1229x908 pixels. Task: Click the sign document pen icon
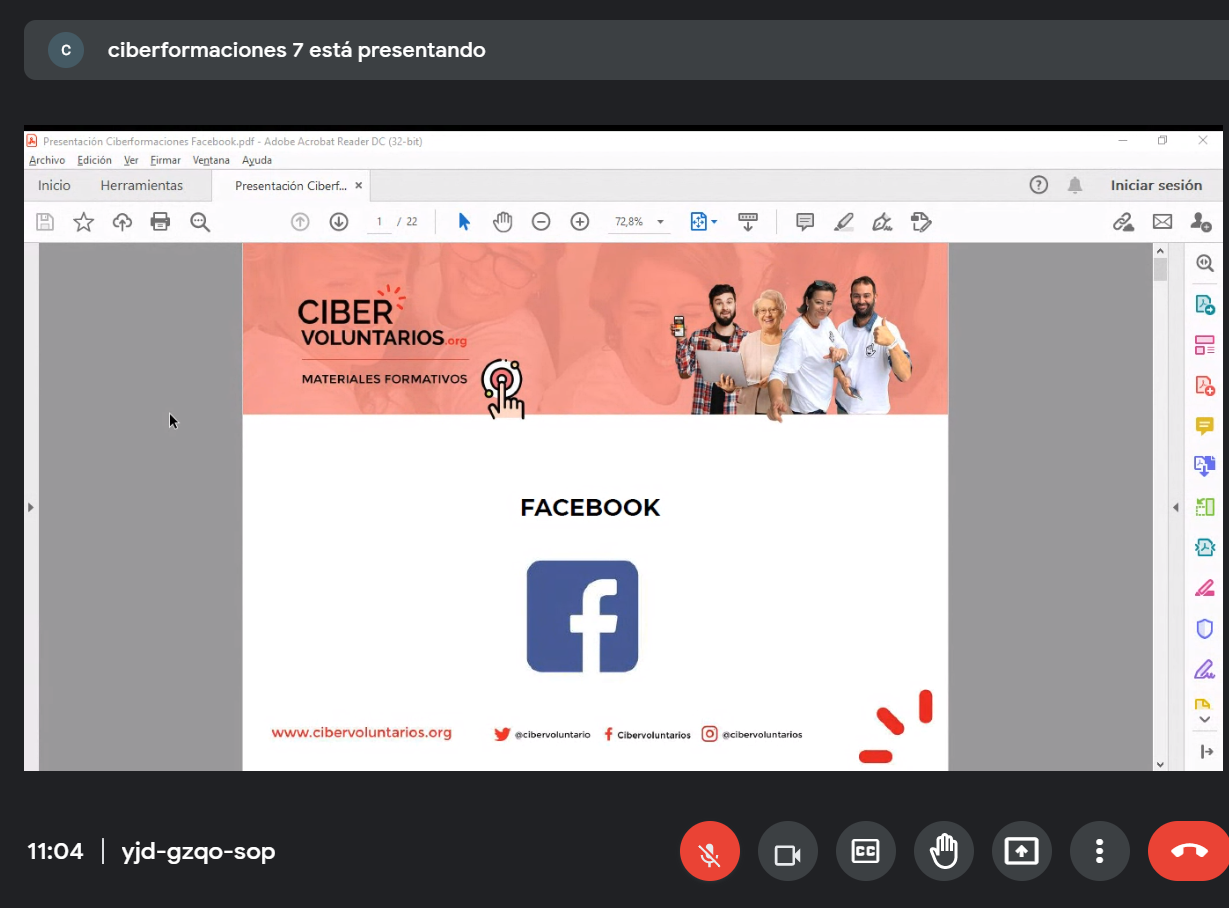pyautogui.click(x=882, y=222)
